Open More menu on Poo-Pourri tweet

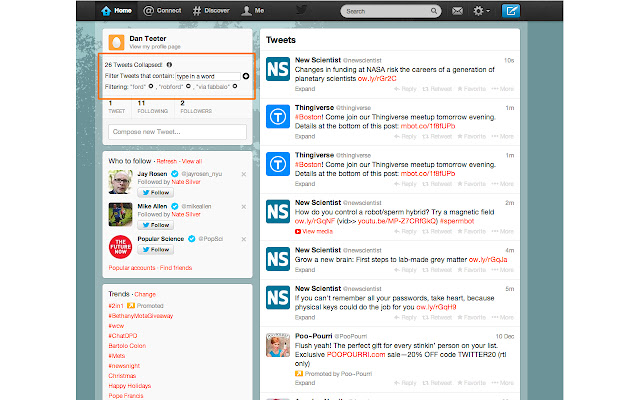click(x=502, y=383)
